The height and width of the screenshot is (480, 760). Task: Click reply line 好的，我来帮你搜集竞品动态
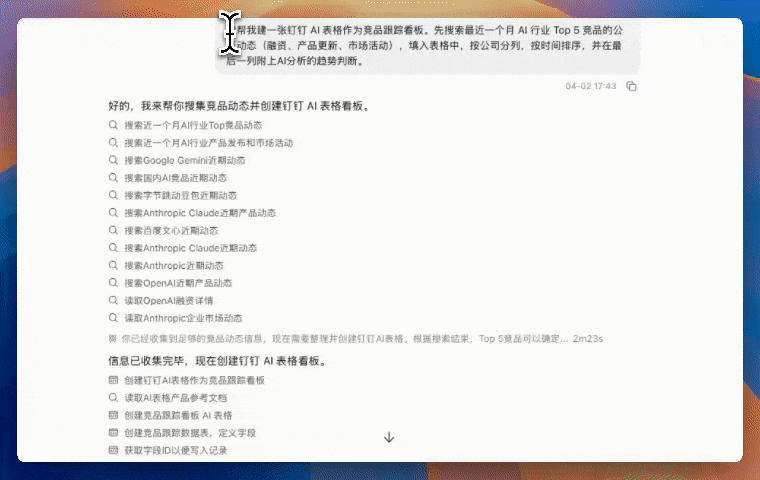coord(240,106)
